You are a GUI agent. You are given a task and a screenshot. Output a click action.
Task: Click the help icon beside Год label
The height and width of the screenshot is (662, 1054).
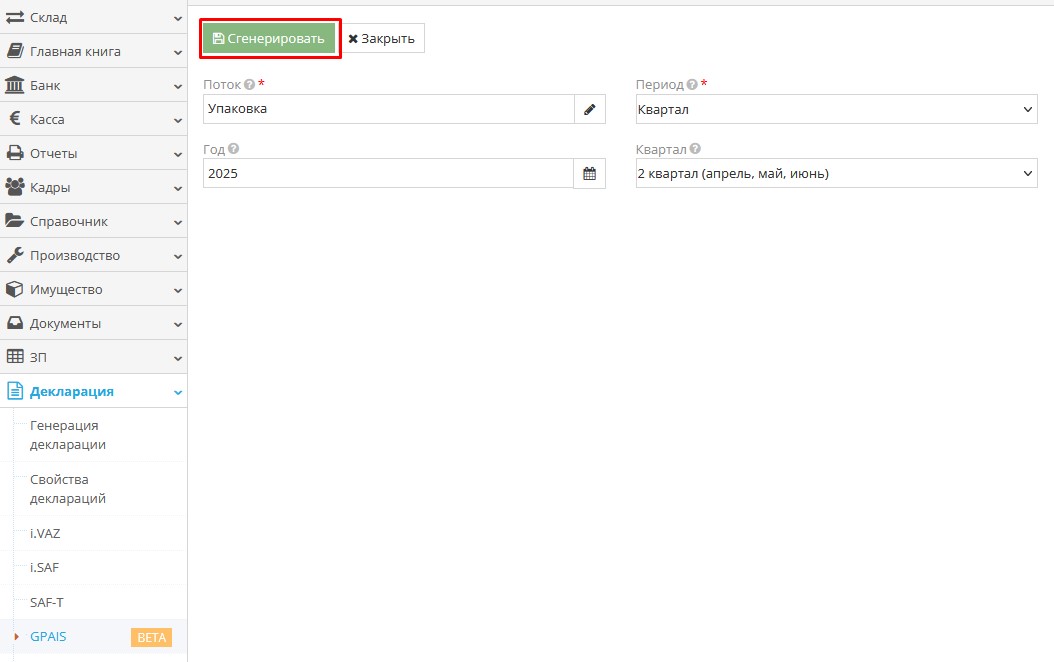(233, 149)
